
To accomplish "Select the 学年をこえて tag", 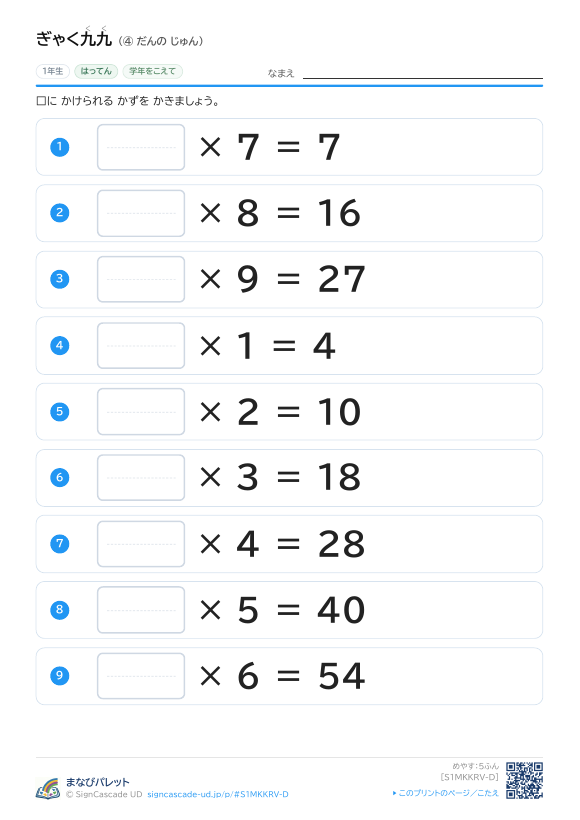I will 153,71.
